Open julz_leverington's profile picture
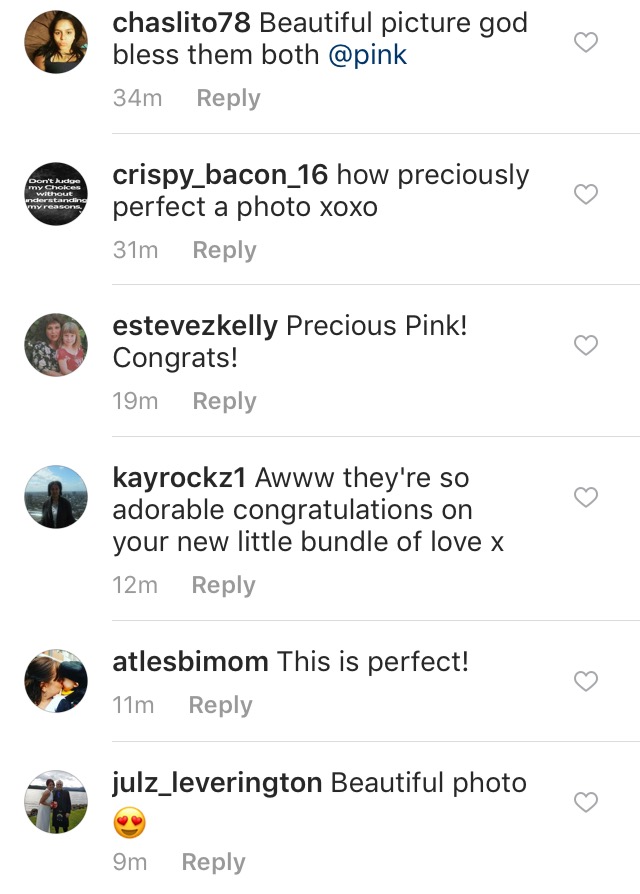 [56, 802]
